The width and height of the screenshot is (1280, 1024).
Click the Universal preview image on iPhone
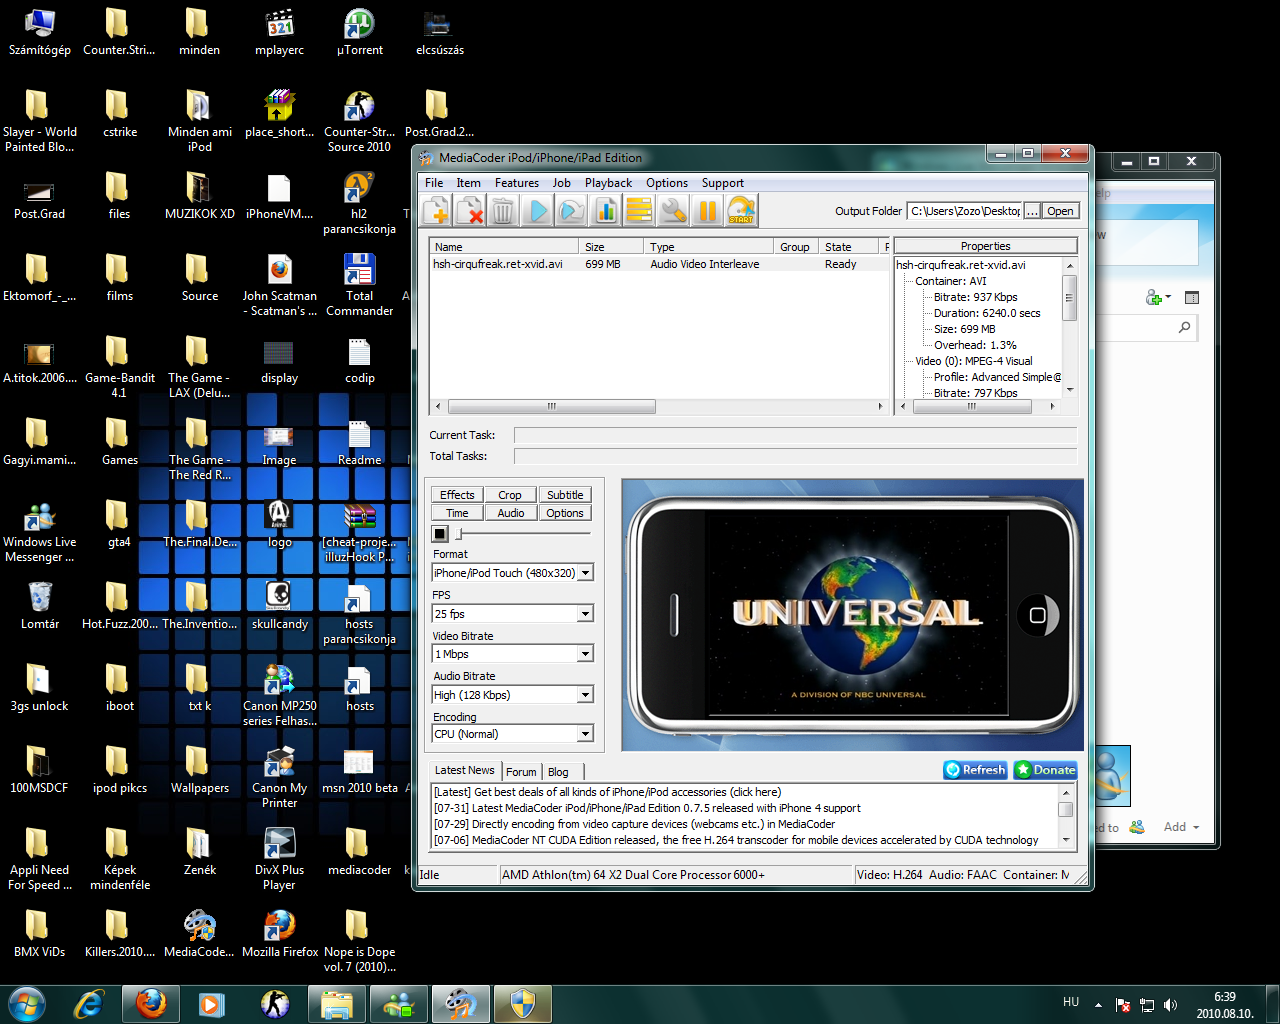click(x=857, y=614)
